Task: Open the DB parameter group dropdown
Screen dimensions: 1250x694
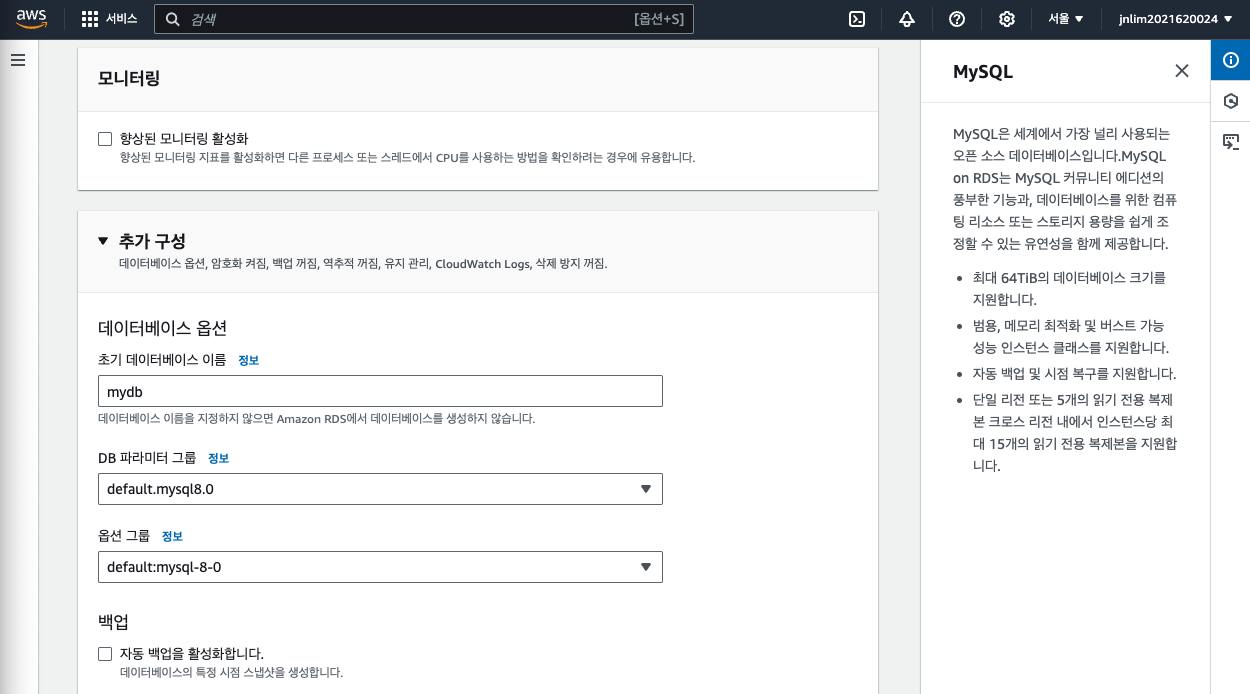Action: click(x=380, y=489)
